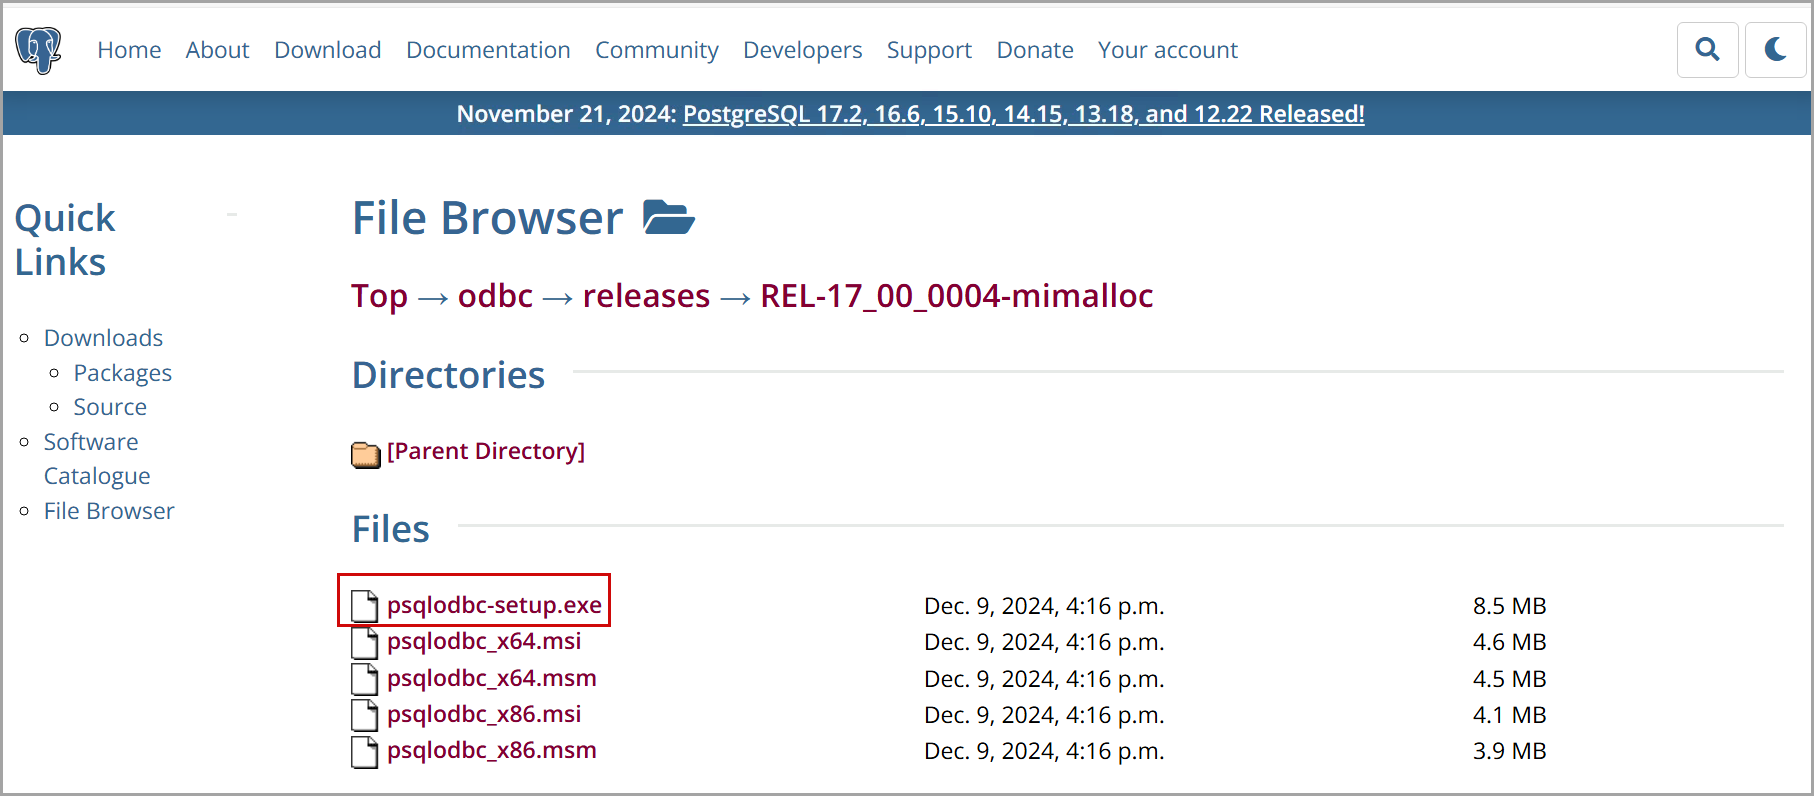Open the search magnifier icon
Image resolution: width=1814 pixels, height=796 pixels.
[x=1707, y=50]
